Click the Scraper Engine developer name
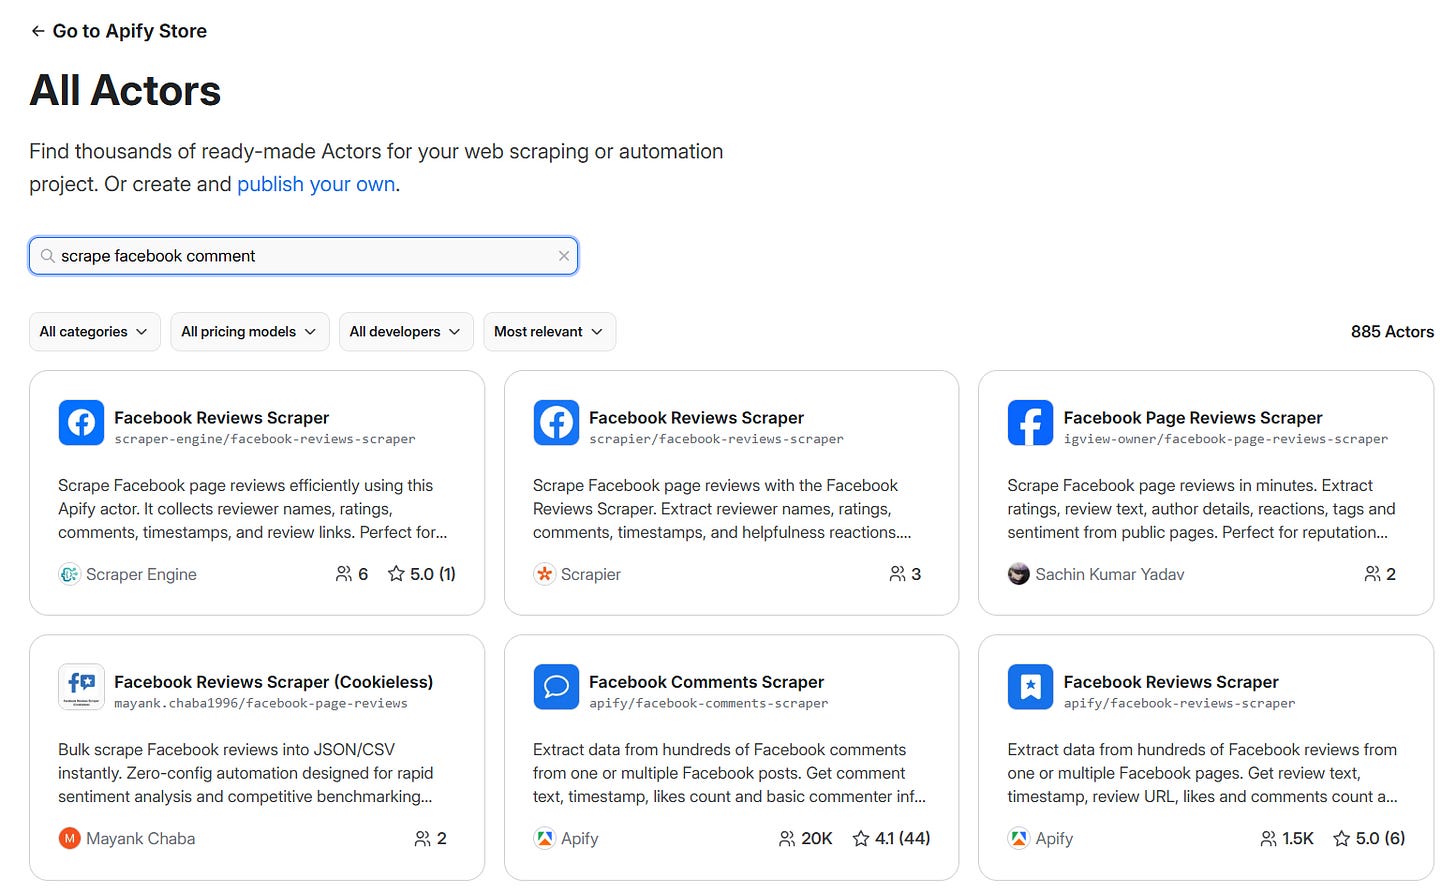Viewport: 1456px width, 893px height. [x=141, y=574]
